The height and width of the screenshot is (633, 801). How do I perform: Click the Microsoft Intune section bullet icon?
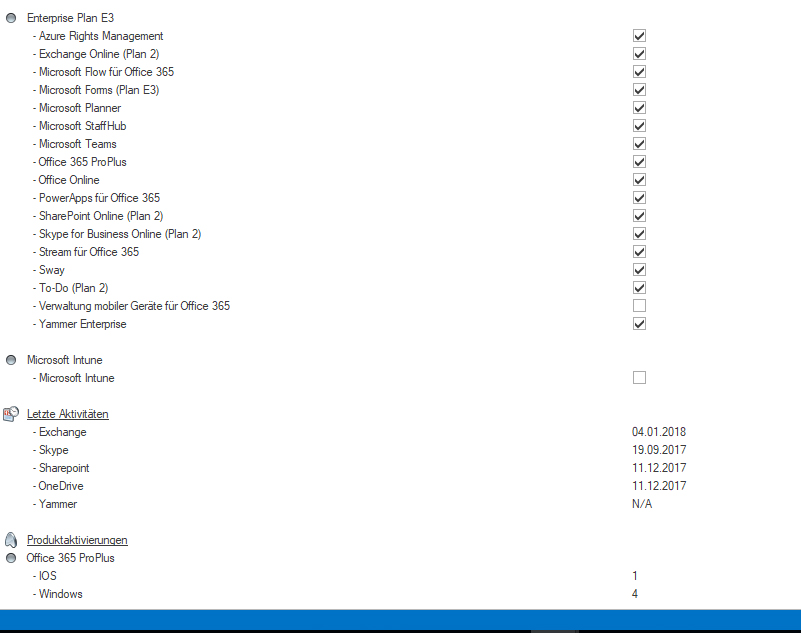11,360
